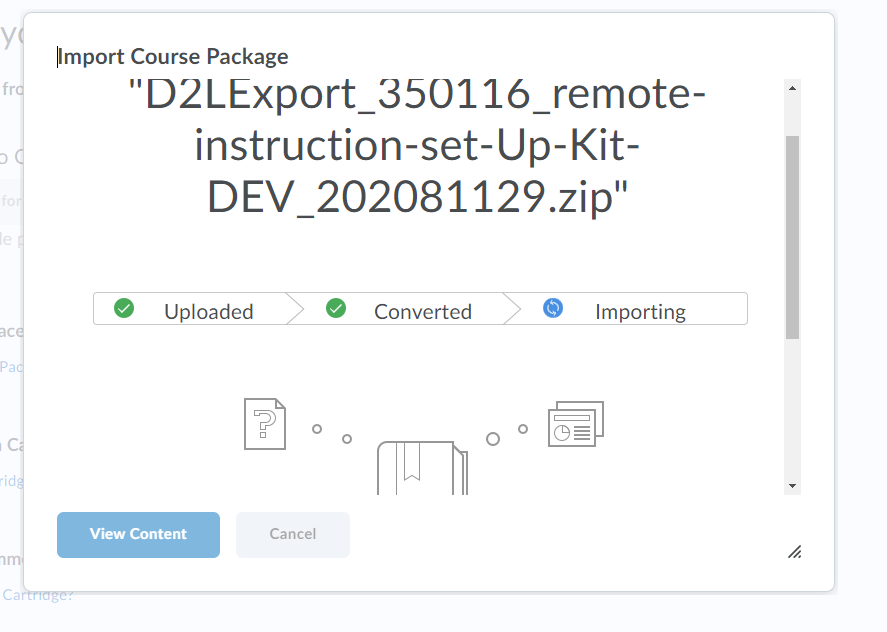This screenshot has height=632, width=887.
Task: Click the bookmarked book illustration icon
Action: click(x=423, y=468)
